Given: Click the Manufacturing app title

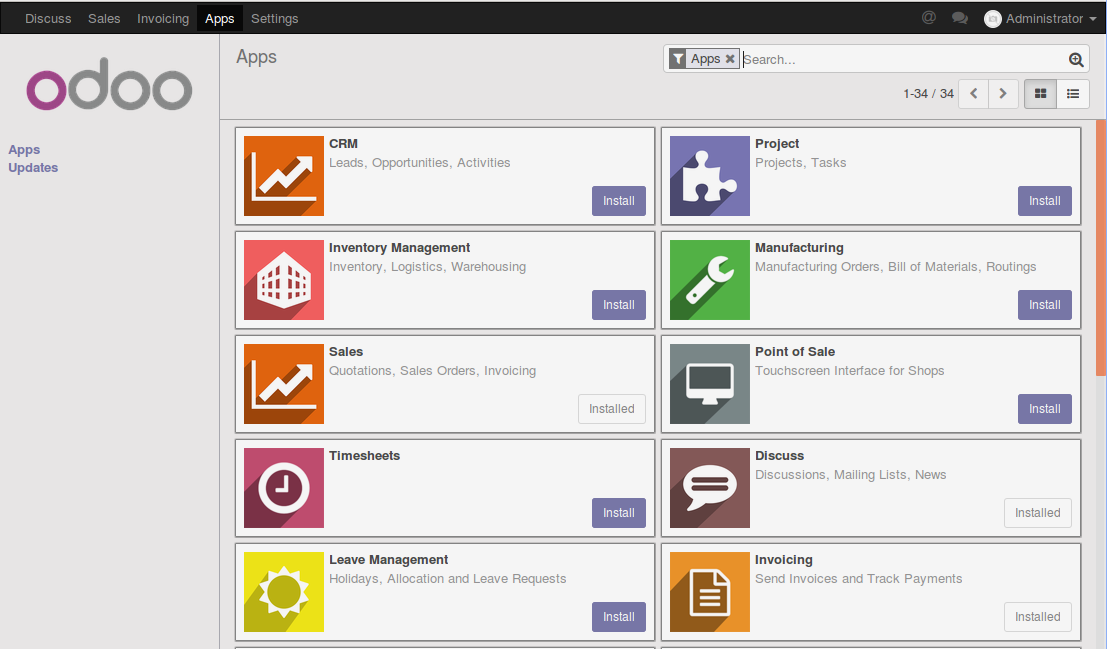Looking at the screenshot, I should [x=799, y=248].
